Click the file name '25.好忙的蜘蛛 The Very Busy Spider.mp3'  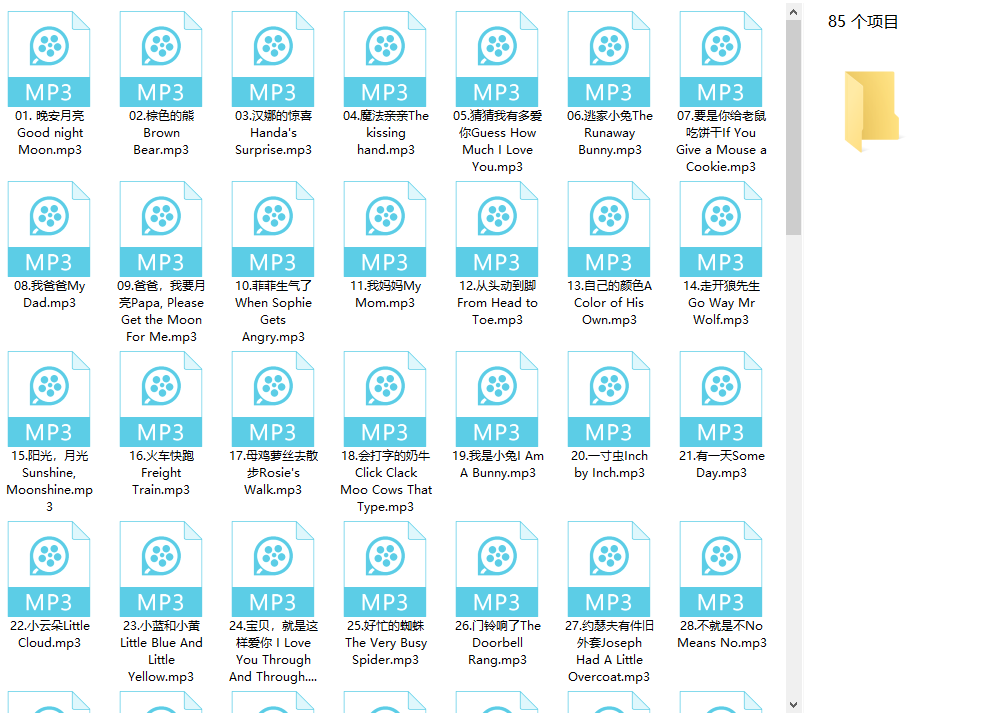pyautogui.click(x=386, y=643)
